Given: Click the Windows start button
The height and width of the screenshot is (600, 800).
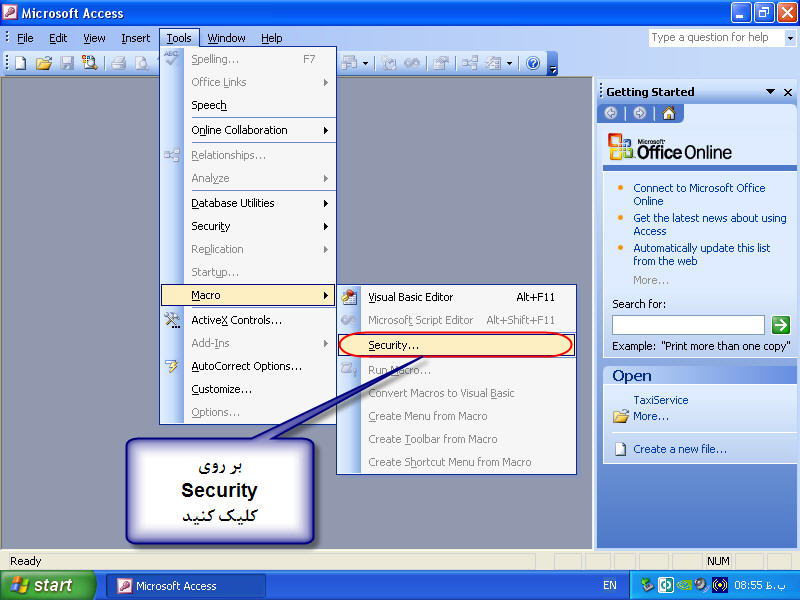Looking at the screenshot, I should tap(47, 585).
